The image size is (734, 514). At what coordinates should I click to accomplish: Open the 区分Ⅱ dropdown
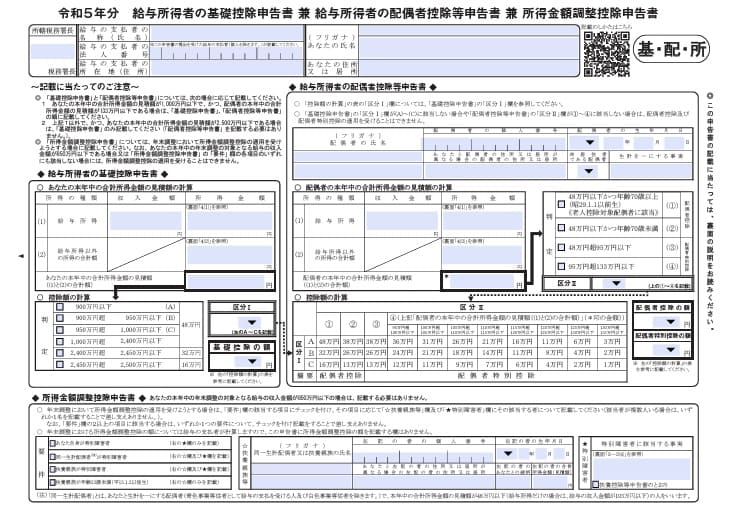click(x=616, y=283)
